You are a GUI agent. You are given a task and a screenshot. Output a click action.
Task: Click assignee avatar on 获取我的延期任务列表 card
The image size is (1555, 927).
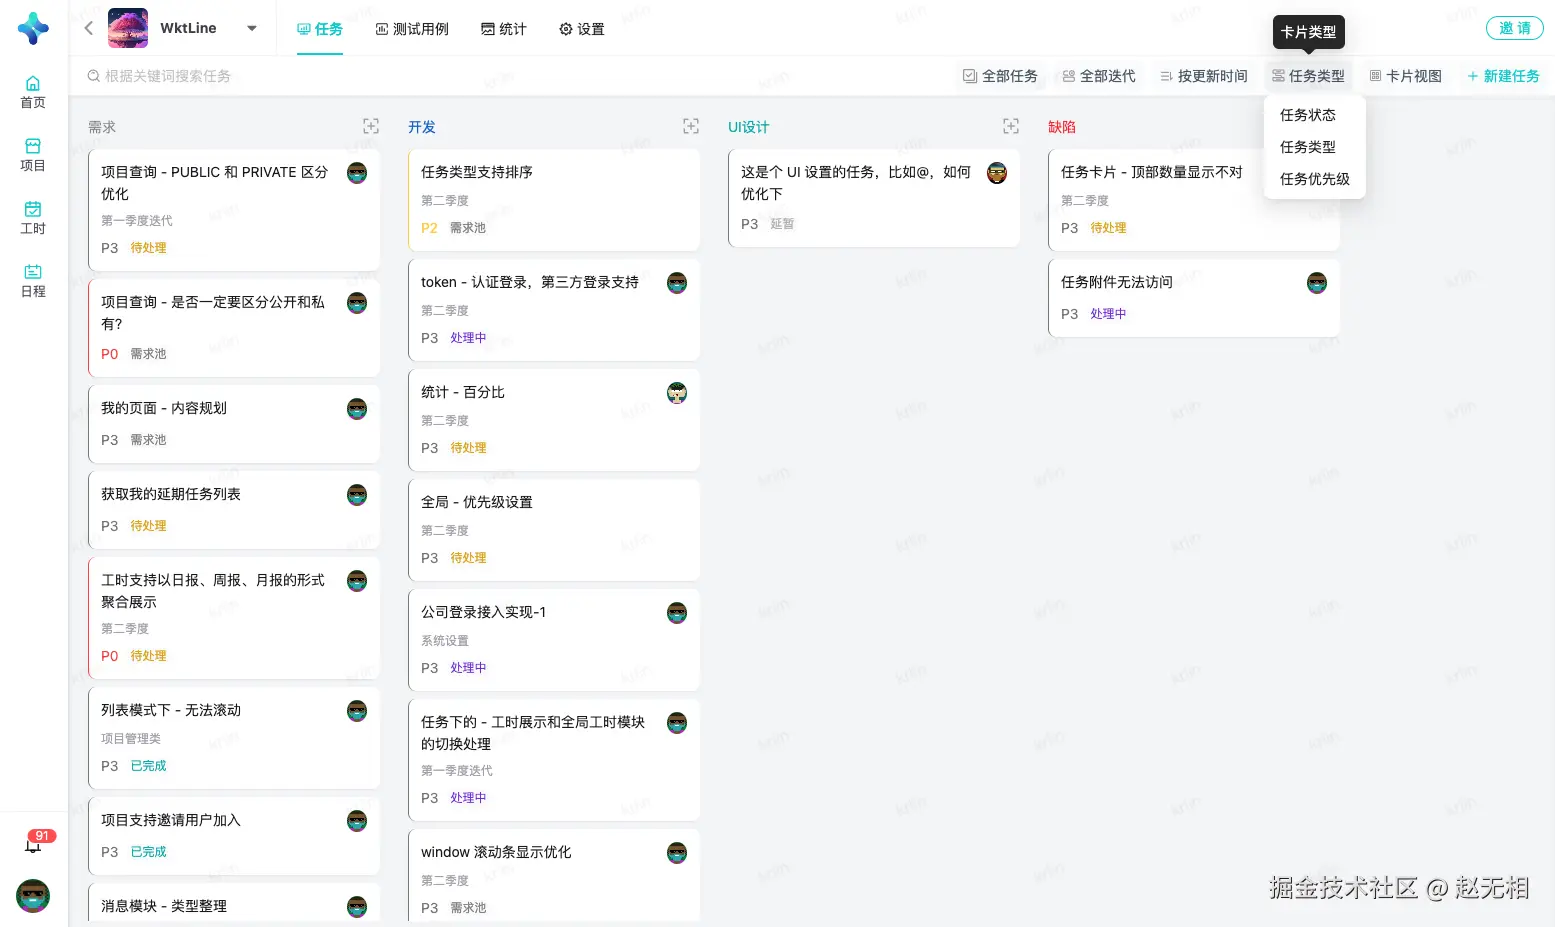[357, 495]
